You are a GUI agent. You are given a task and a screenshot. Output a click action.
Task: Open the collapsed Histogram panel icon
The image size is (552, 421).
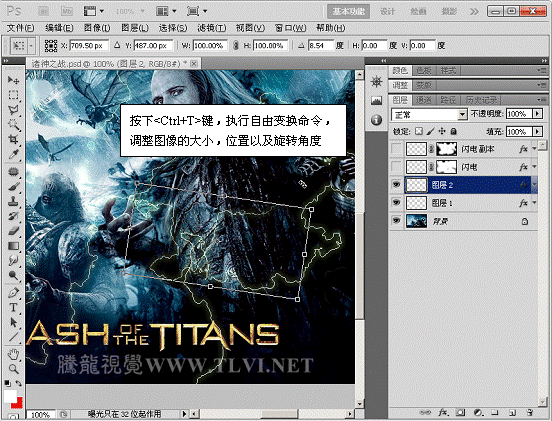coord(376,101)
